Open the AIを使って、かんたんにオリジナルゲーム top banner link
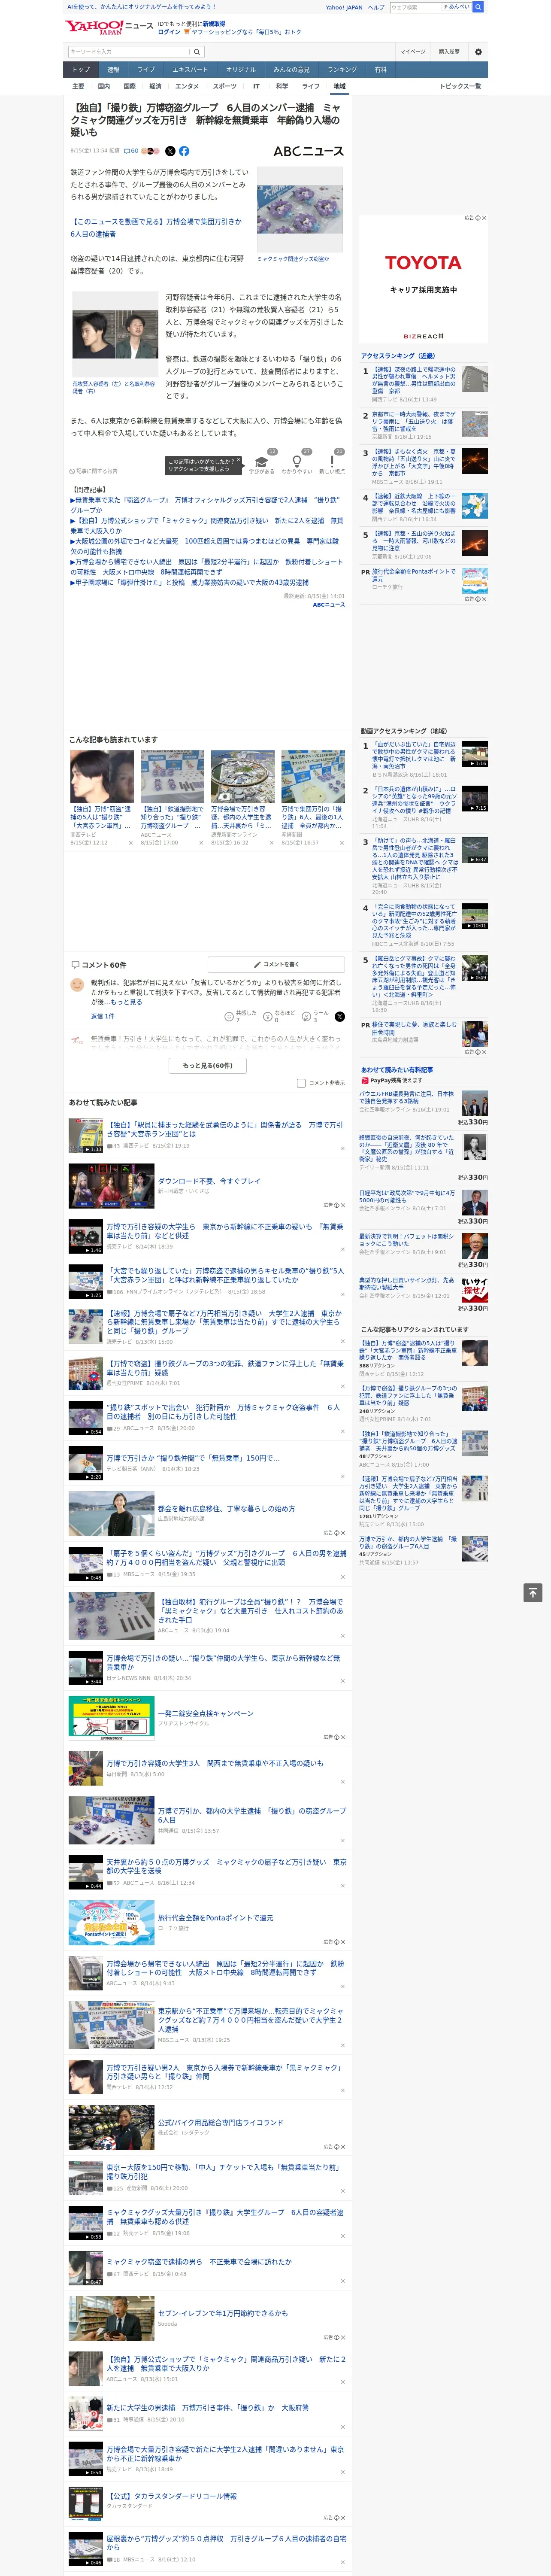Viewport: 551px width, 2576px height. pos(141,7)
